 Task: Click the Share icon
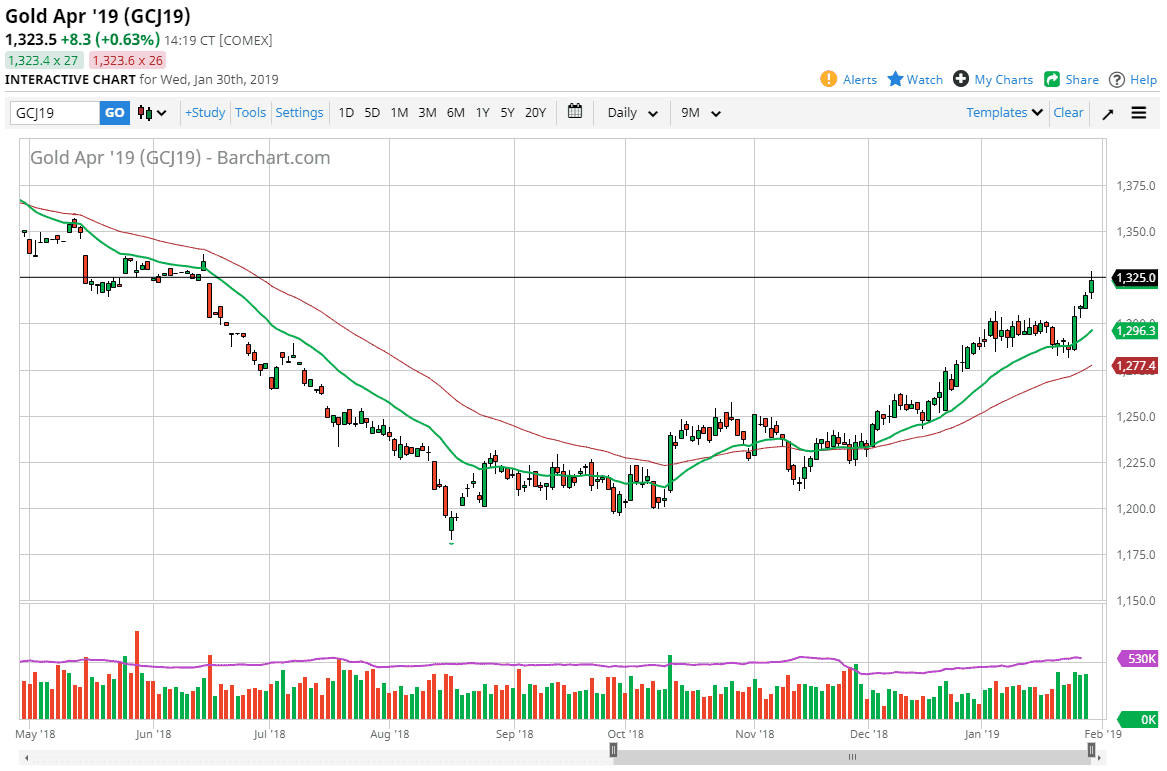[x=1071, y=79]
